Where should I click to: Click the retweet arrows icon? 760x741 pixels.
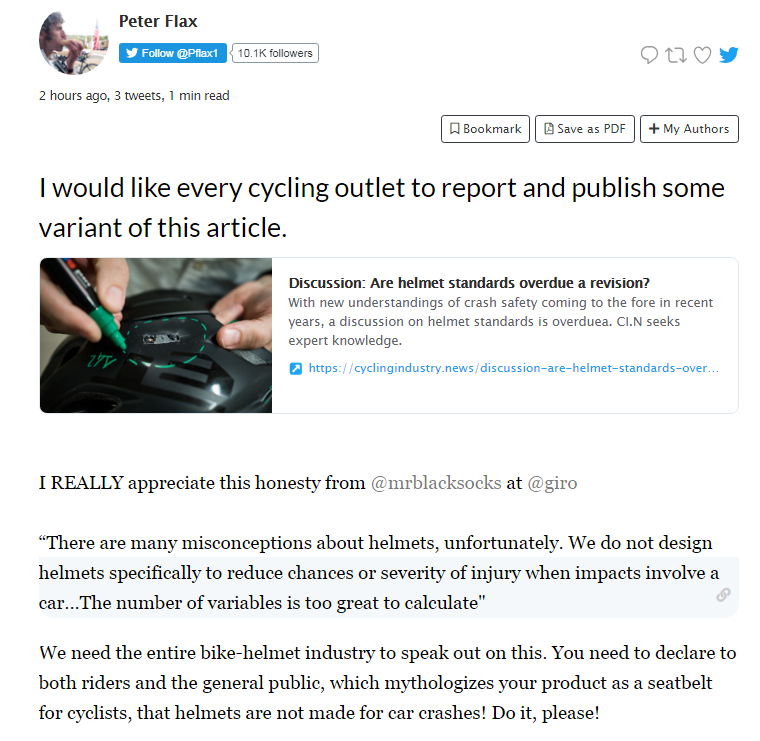[676, 55]
